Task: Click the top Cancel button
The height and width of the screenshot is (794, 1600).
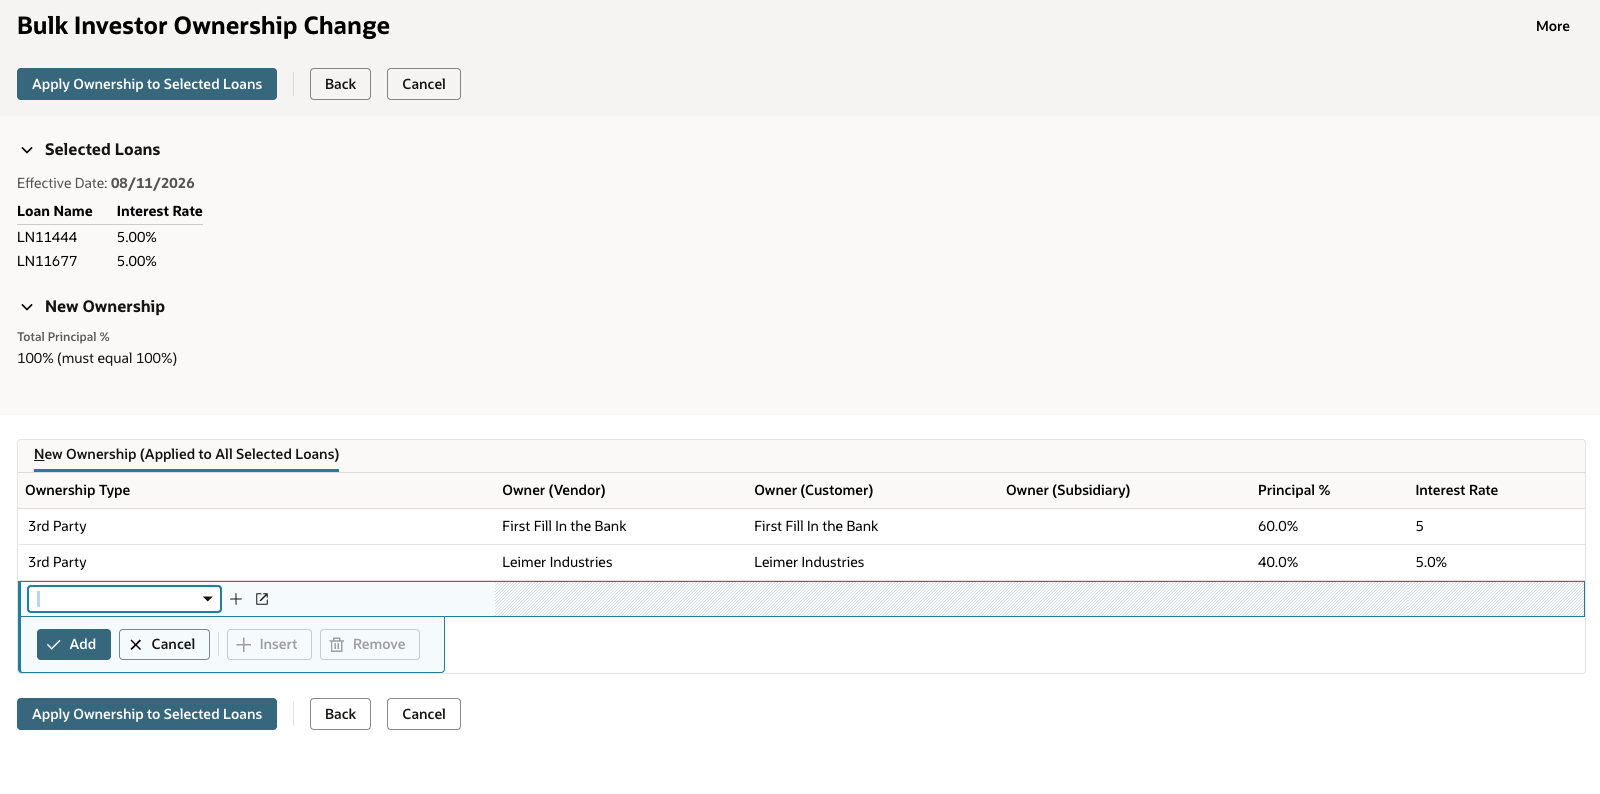Action: 424,84
